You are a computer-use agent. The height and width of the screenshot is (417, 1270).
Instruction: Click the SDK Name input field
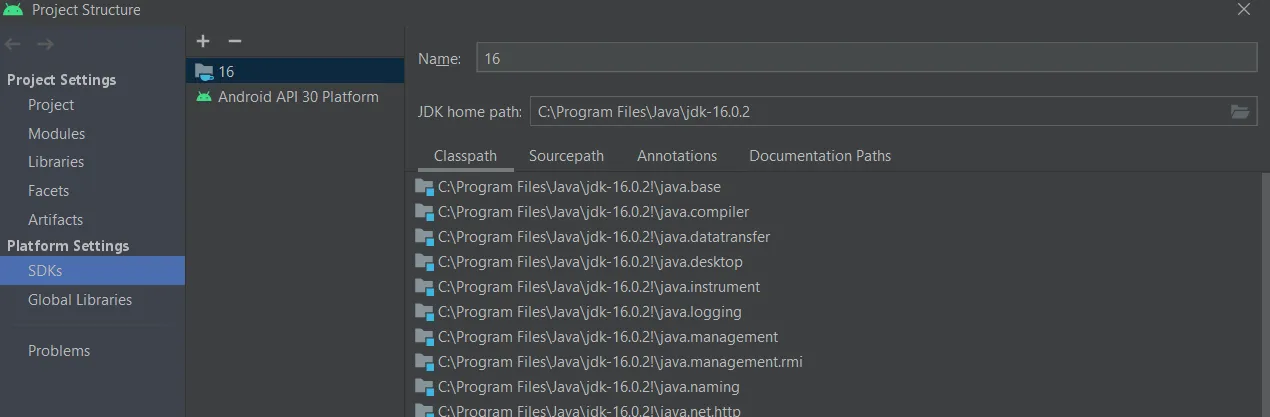pyautogui.click(x=865, y=59)
